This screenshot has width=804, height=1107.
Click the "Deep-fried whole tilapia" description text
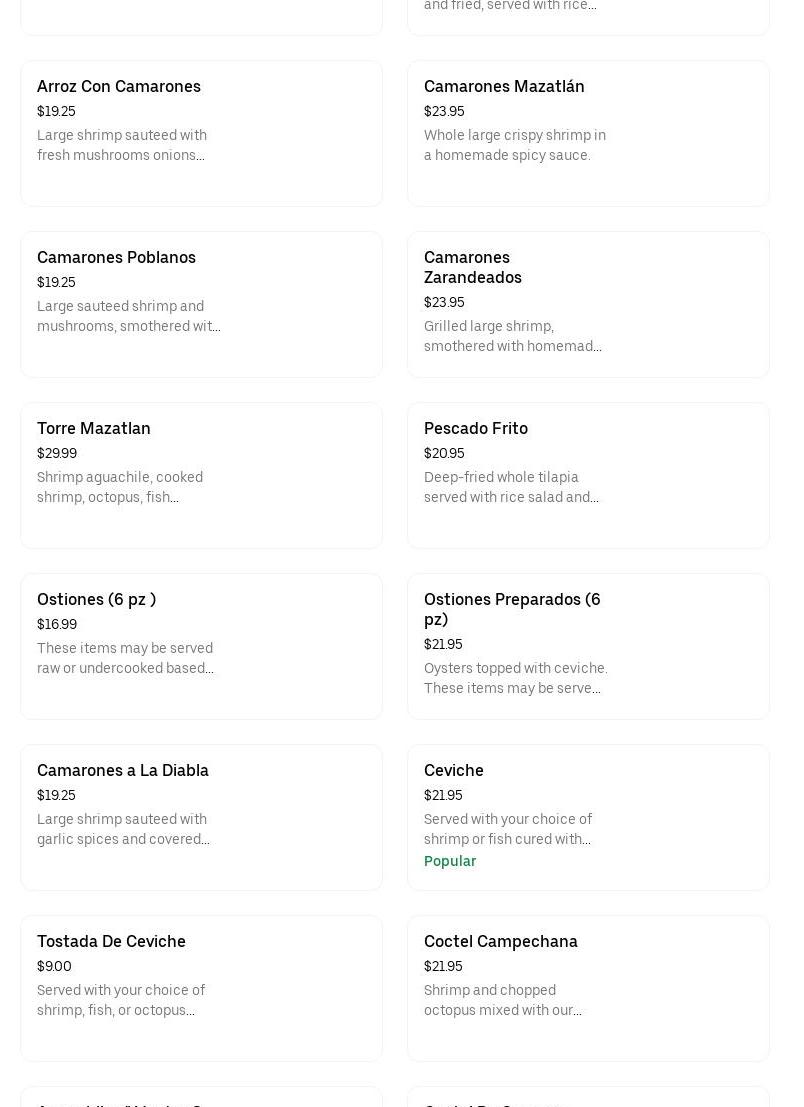[x=511, y=488]
